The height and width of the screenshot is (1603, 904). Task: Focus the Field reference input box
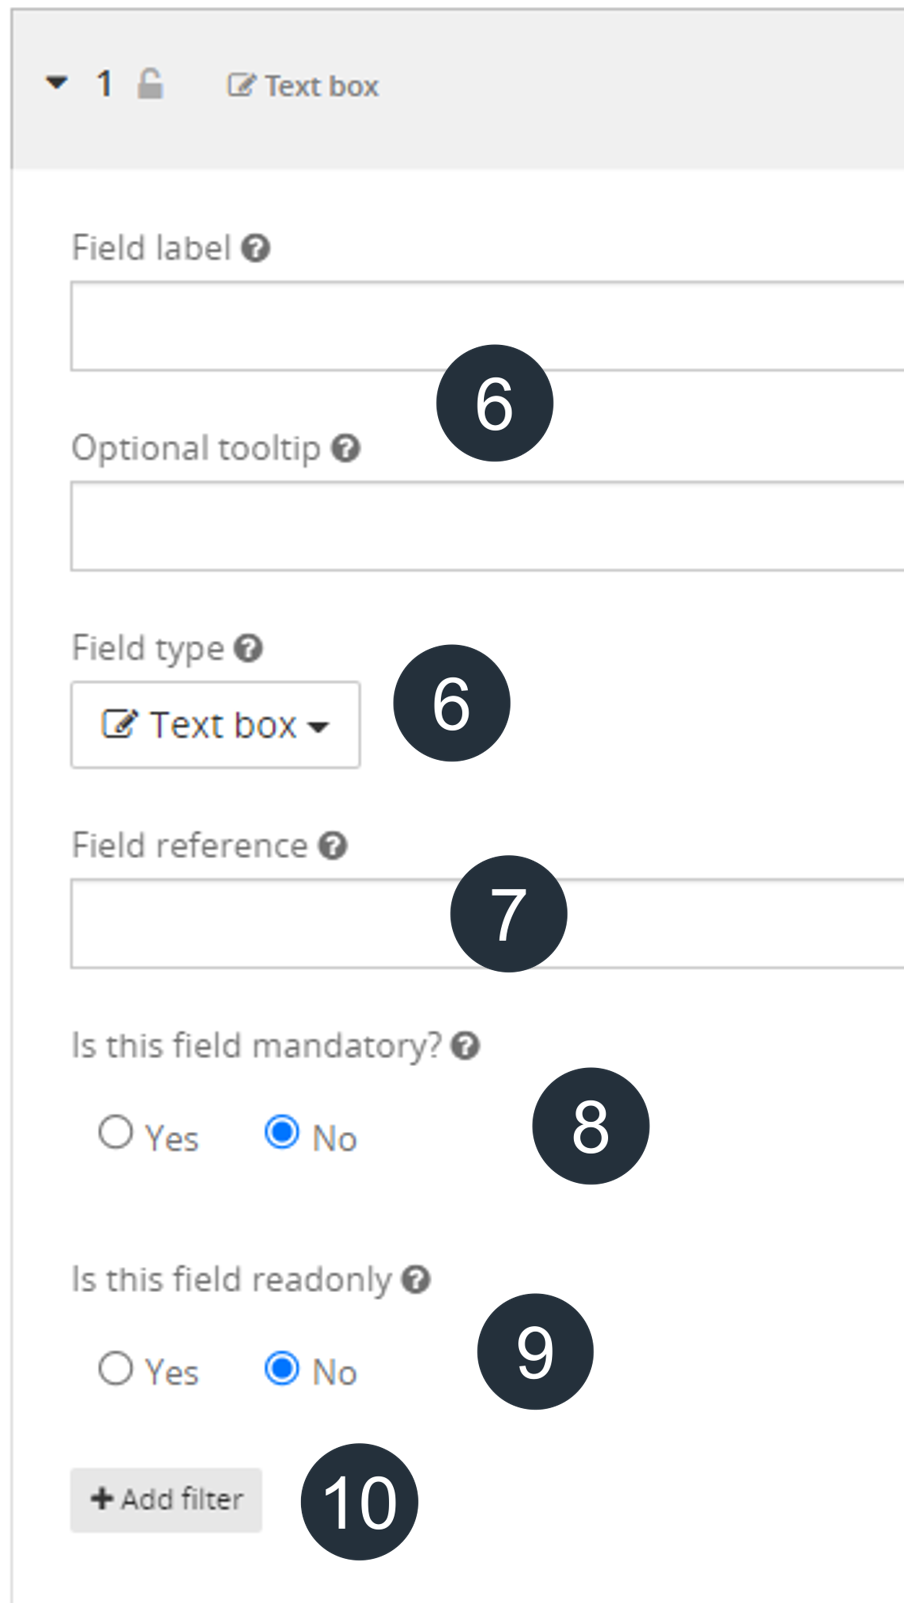tap(487, 924)
